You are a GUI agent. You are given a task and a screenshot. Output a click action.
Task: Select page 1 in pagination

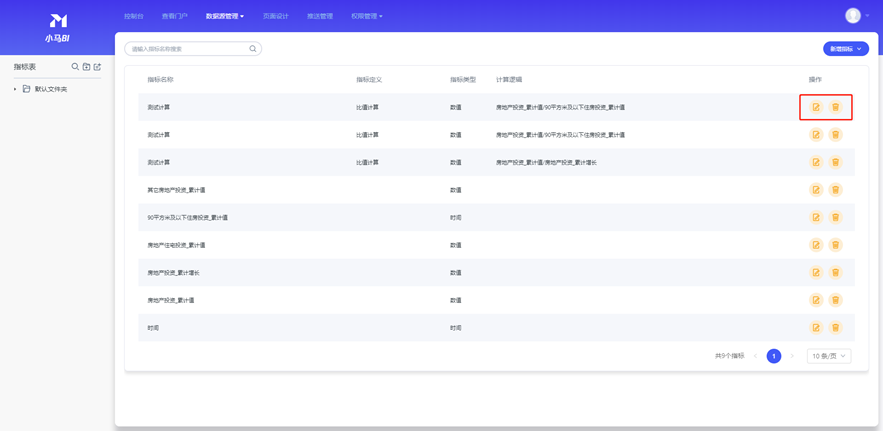point(773,356)
